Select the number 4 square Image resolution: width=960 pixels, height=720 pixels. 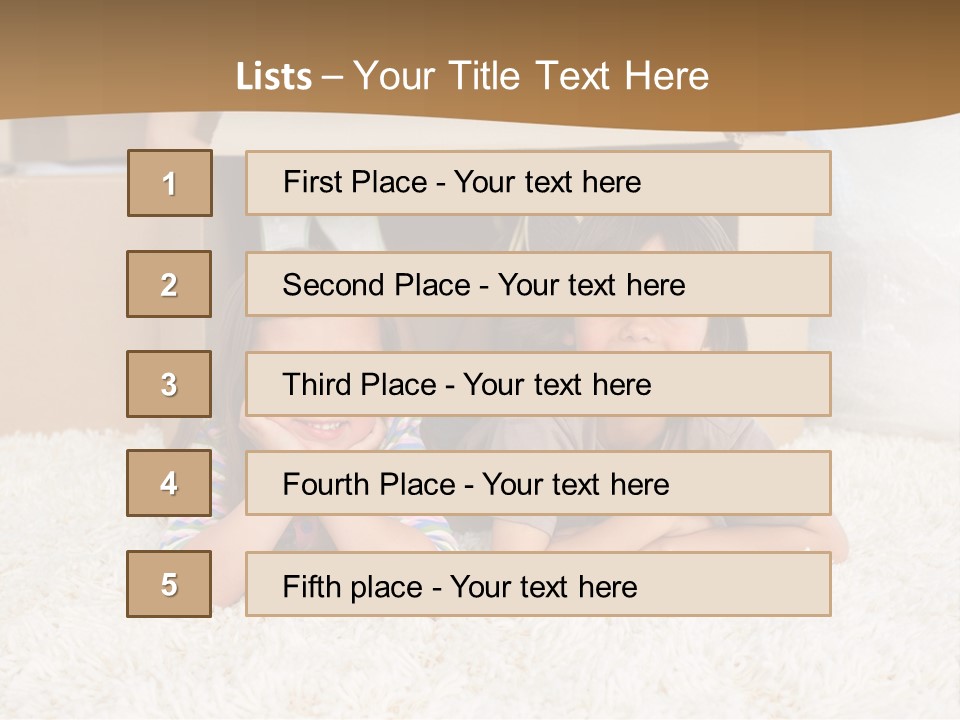(x=169, y=483)
